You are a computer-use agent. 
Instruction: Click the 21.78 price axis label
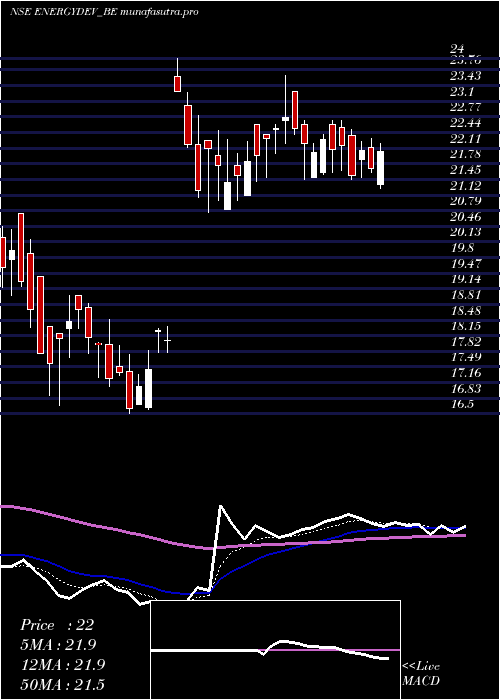[466, 154]
